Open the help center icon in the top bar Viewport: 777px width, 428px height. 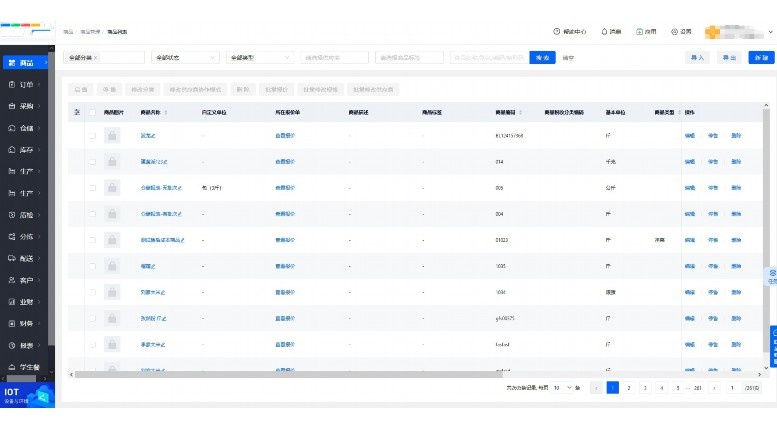[556, 31]
